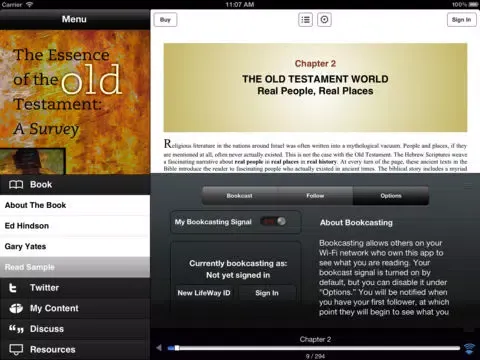Tap the carrier Wi-Fi status icon
The height and width of the screenshot is (360, 480).
30,5
